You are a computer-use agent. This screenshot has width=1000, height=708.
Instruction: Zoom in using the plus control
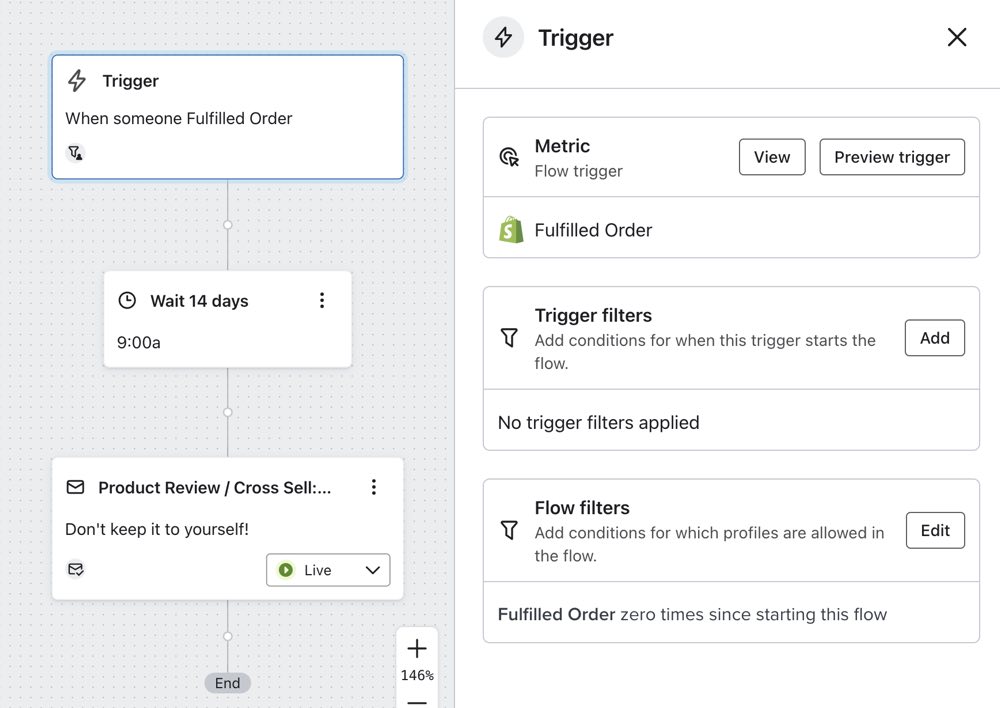click(417, 647)
